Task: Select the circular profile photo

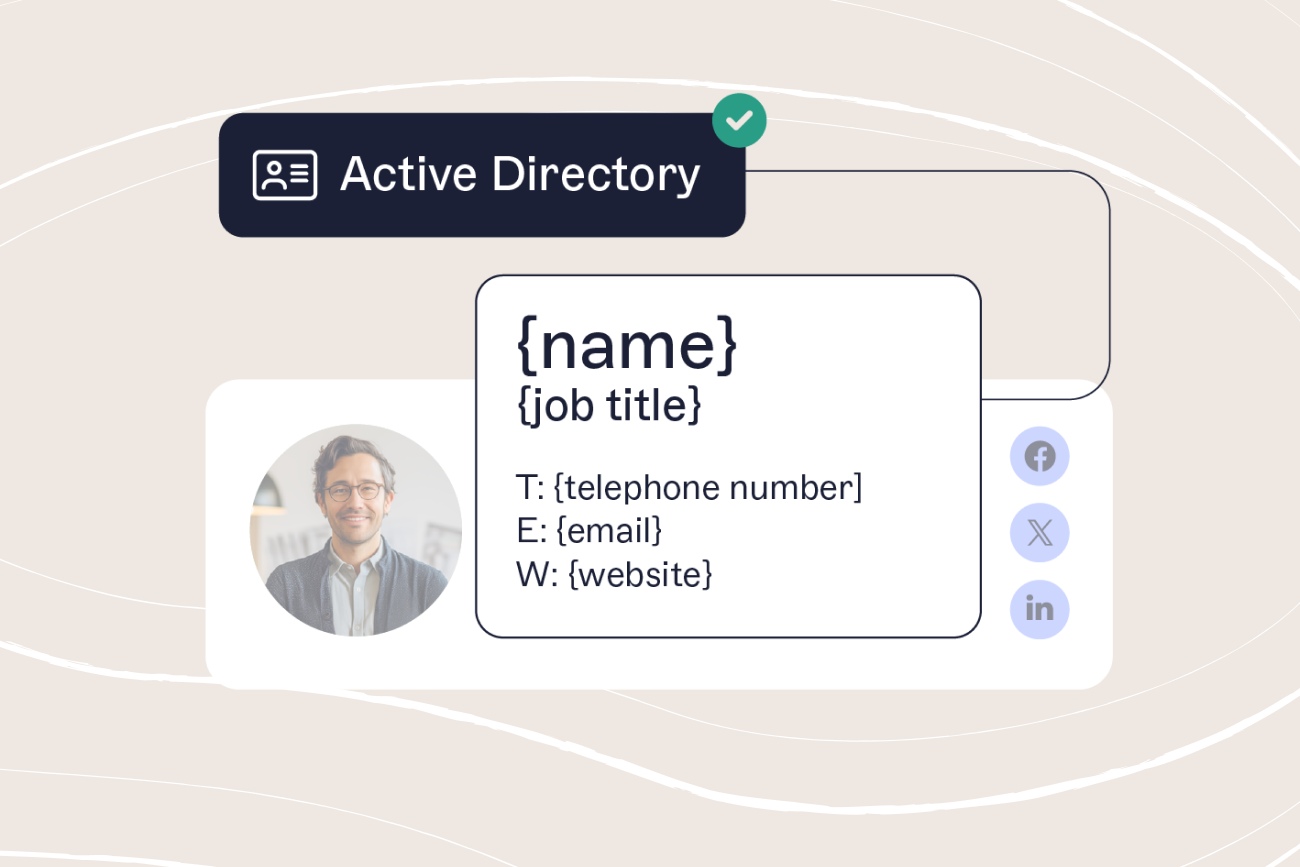Action: click(355, 530)
